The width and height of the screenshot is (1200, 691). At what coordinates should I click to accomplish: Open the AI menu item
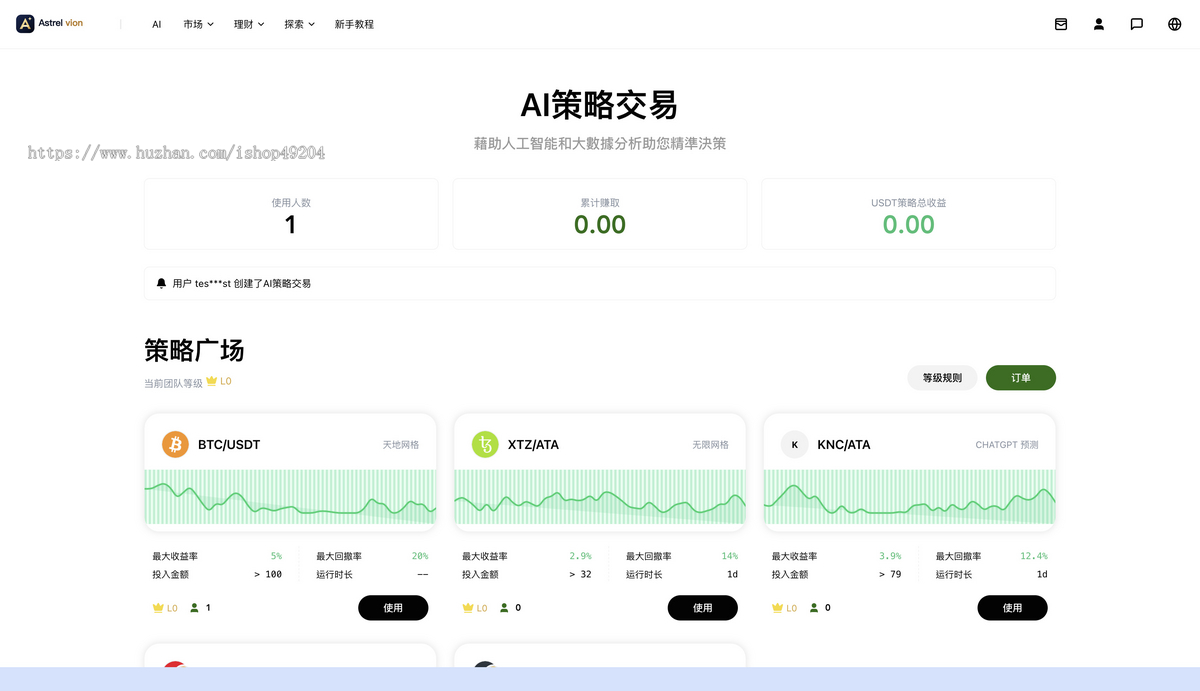coord(157,24)
